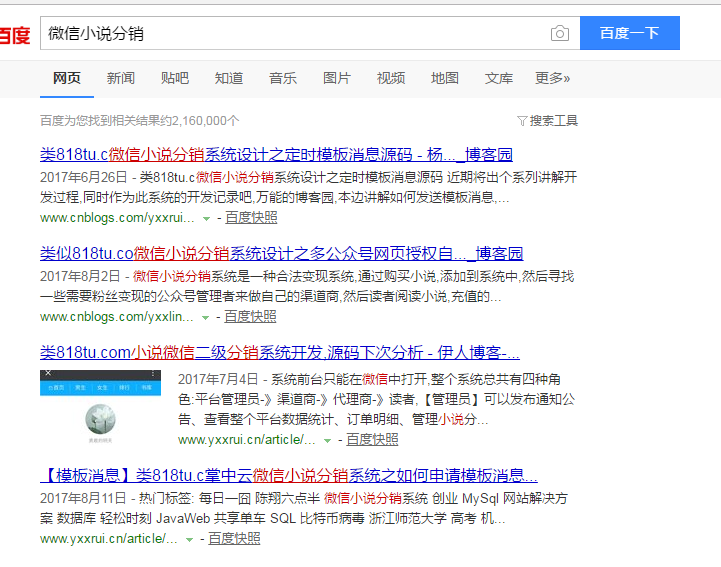
Task: Switch to the 文库 tab
Action: tap(499, 78)
